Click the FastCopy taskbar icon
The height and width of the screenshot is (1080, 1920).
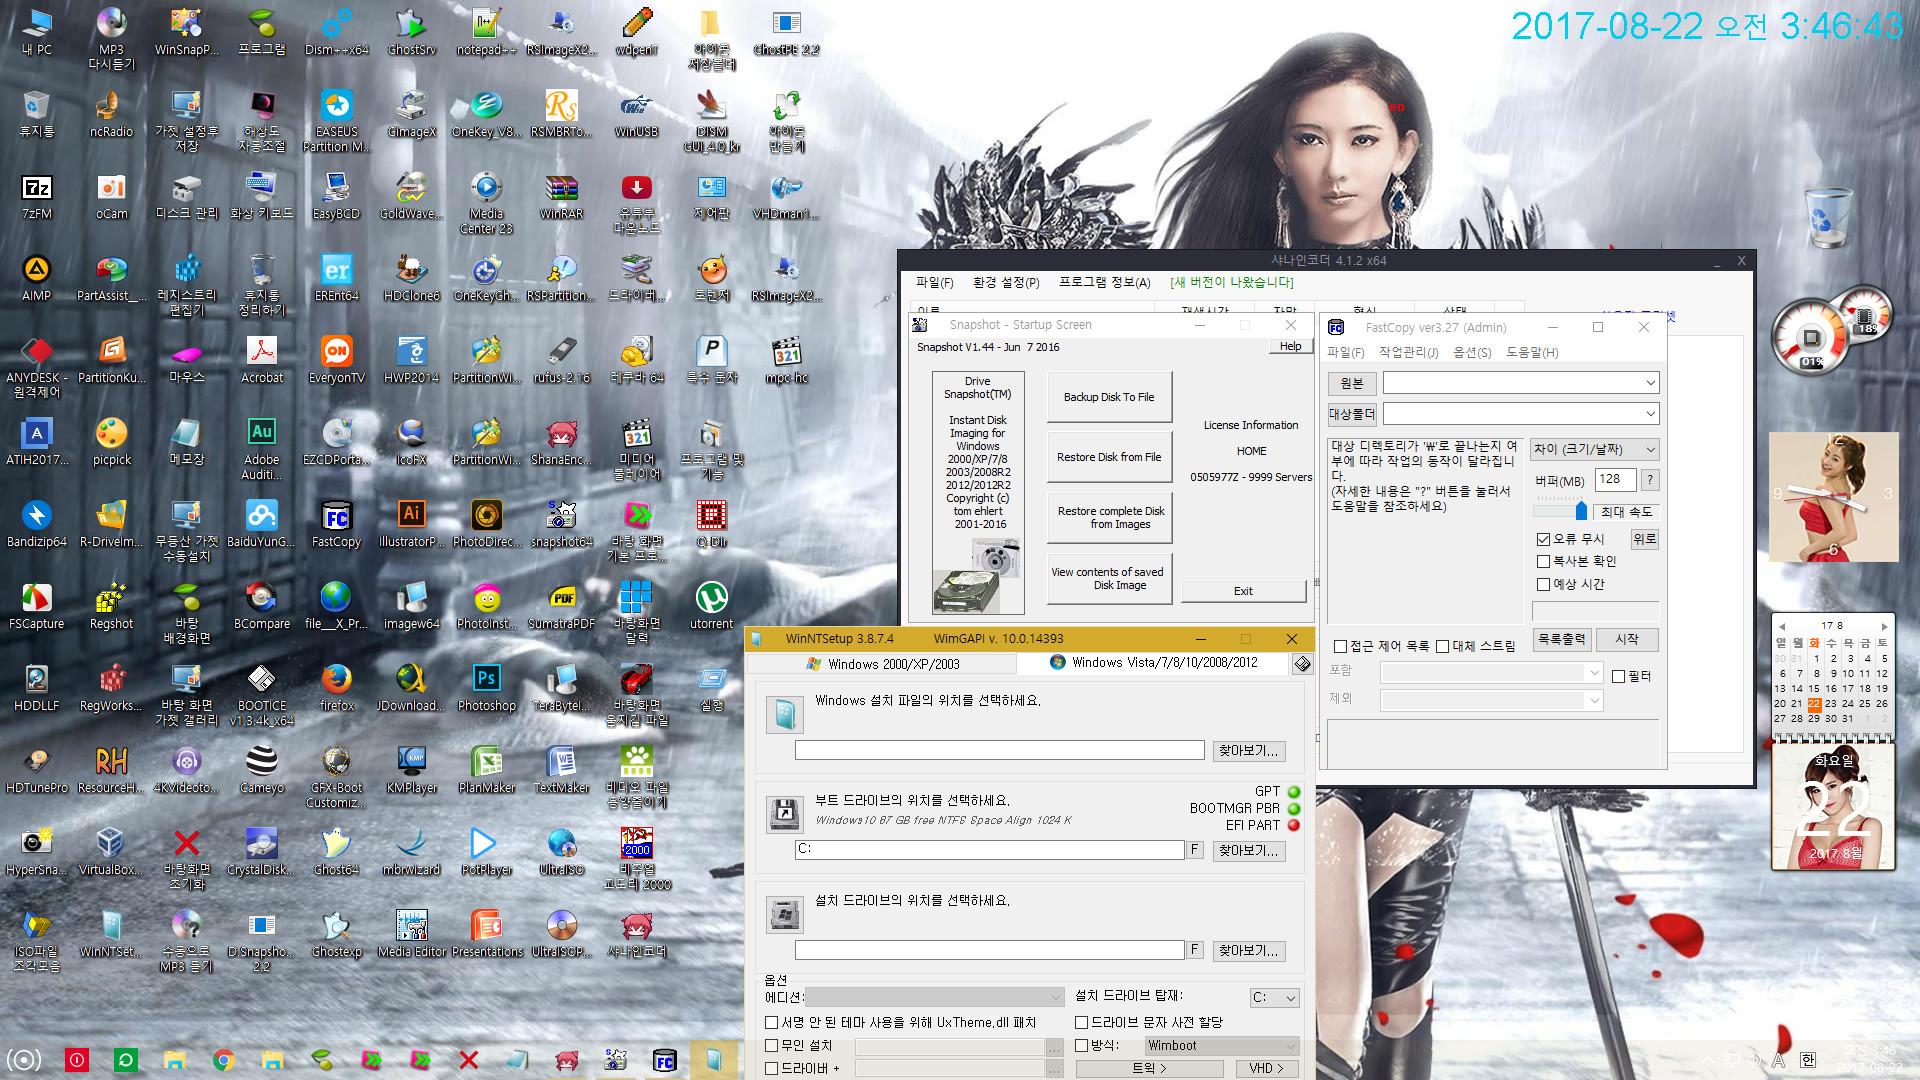pyautogui.click(x=664, y=1060)
